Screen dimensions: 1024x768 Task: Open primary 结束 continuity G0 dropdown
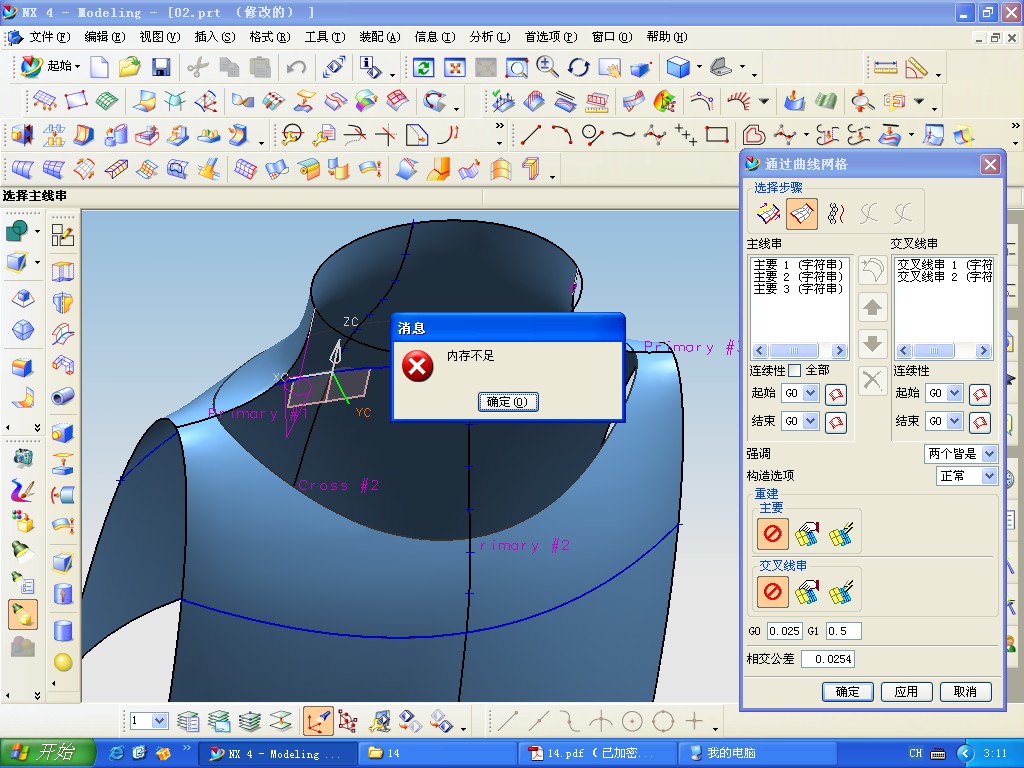click(x=810, y=421)
